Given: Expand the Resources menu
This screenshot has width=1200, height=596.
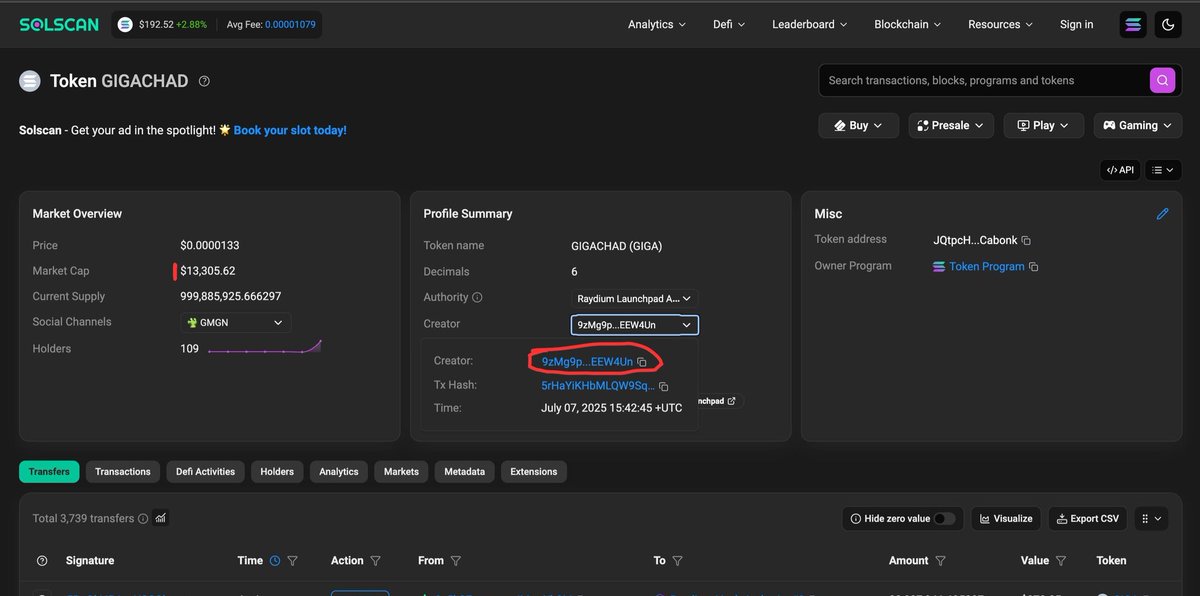Looking at the screenshot, I should pos(1001,25).
